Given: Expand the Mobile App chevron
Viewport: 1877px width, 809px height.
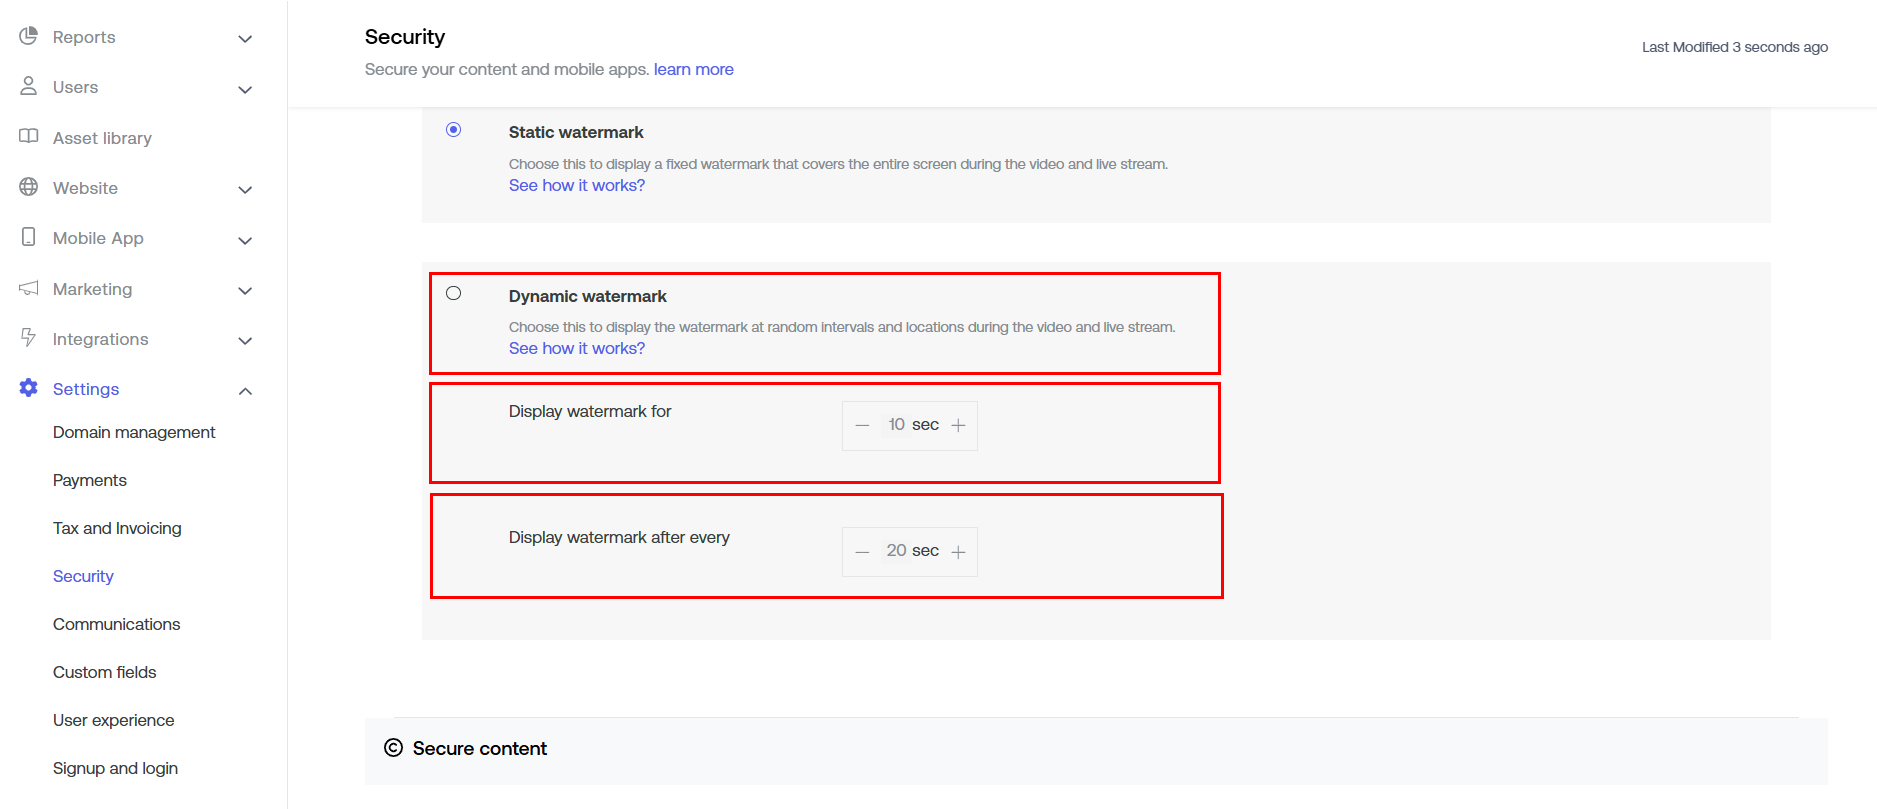Looking at the screenshot, I should tap(245, 240).
